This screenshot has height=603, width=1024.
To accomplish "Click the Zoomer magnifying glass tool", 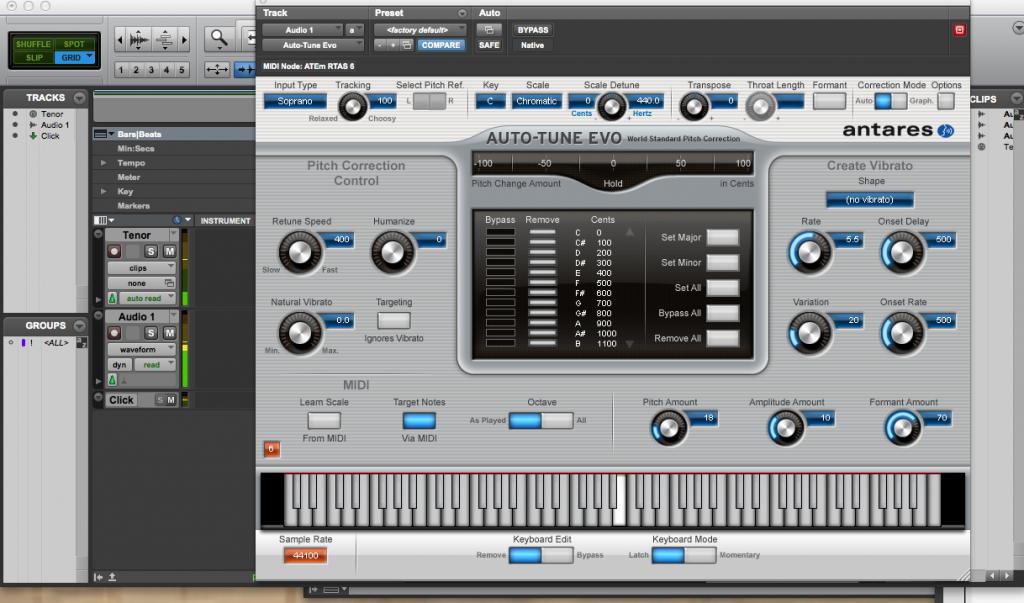I will [218, 38].
